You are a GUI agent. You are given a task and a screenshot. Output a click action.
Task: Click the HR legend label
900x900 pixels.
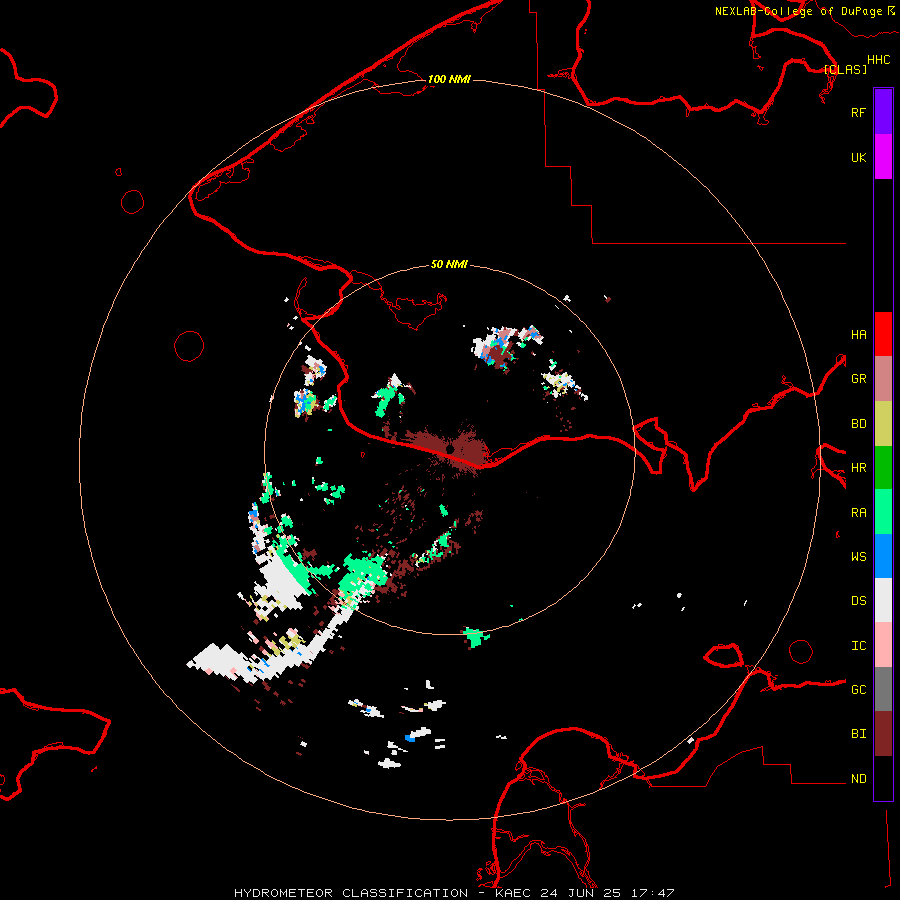pyautogui.click(x=859, y=468)
